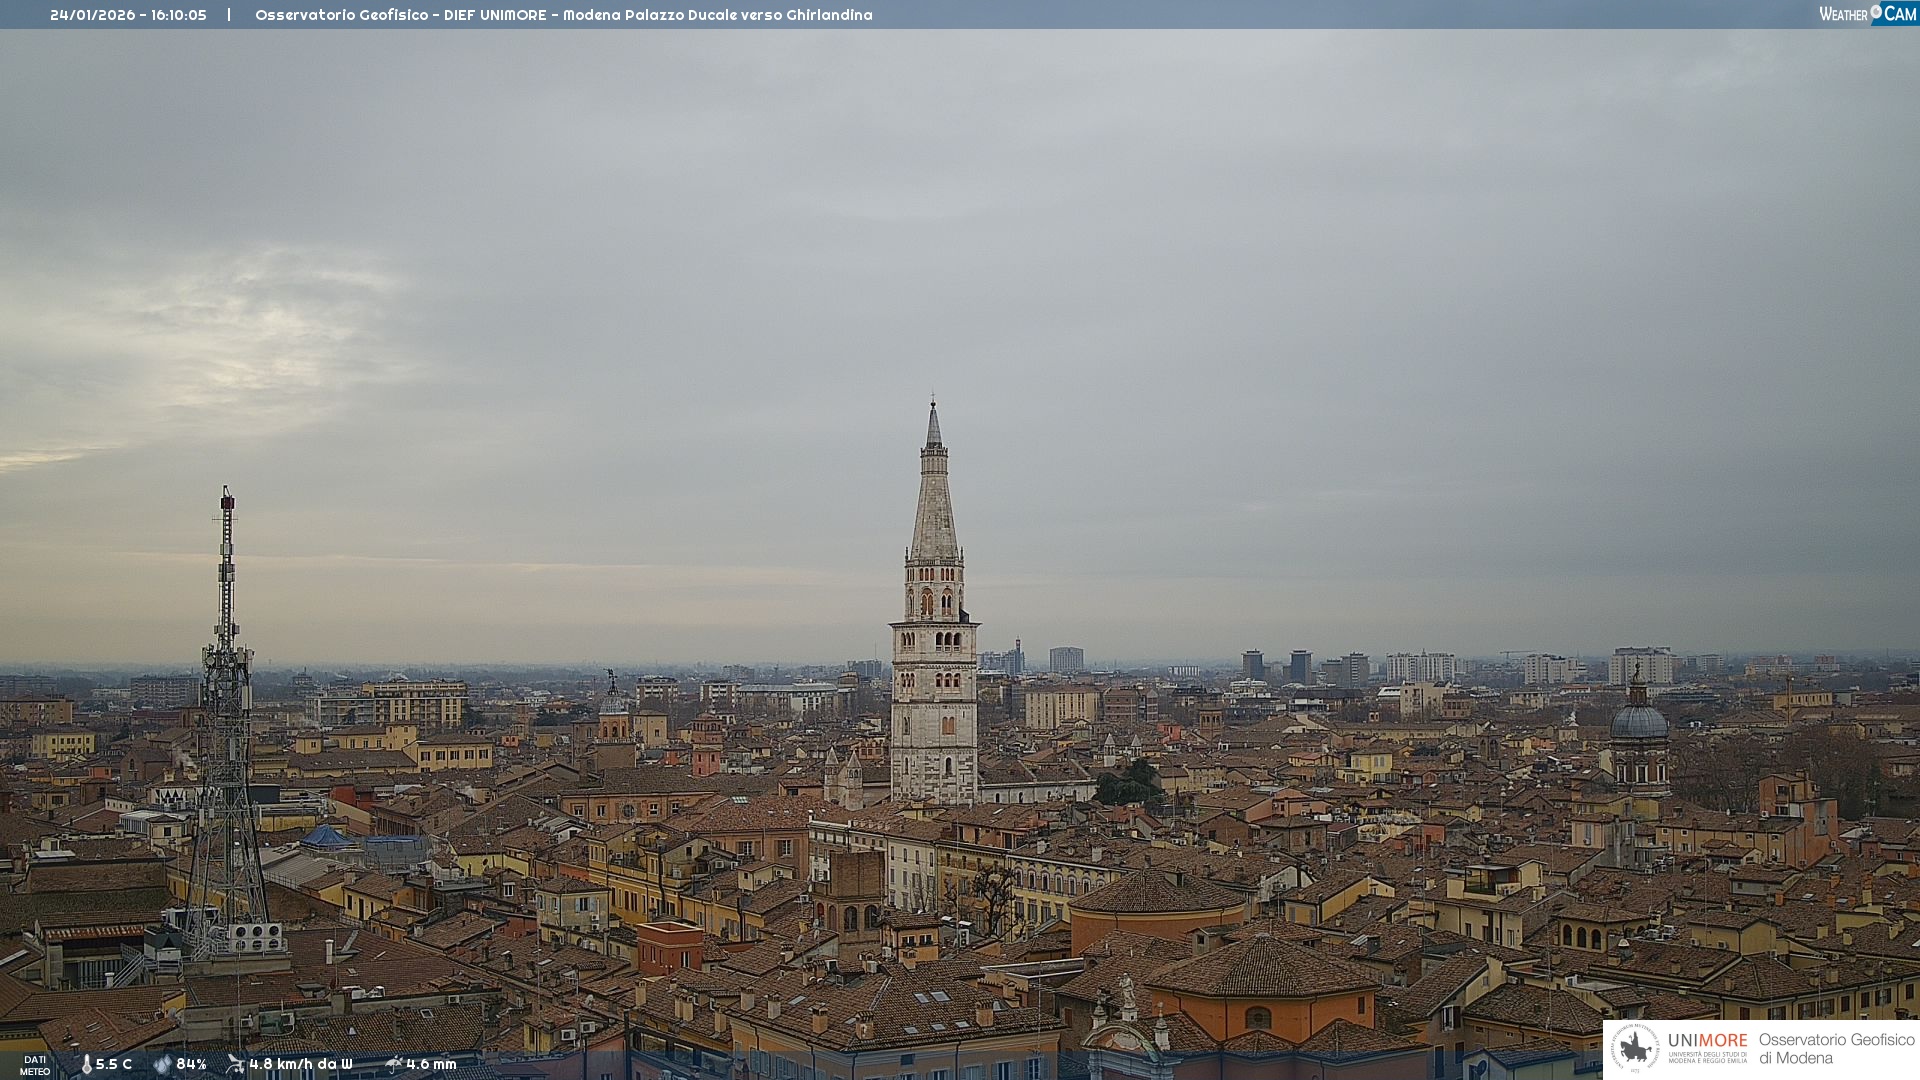Click the rain umbrella icon
The image size is (1920, 1080).
pos(393,1064)
